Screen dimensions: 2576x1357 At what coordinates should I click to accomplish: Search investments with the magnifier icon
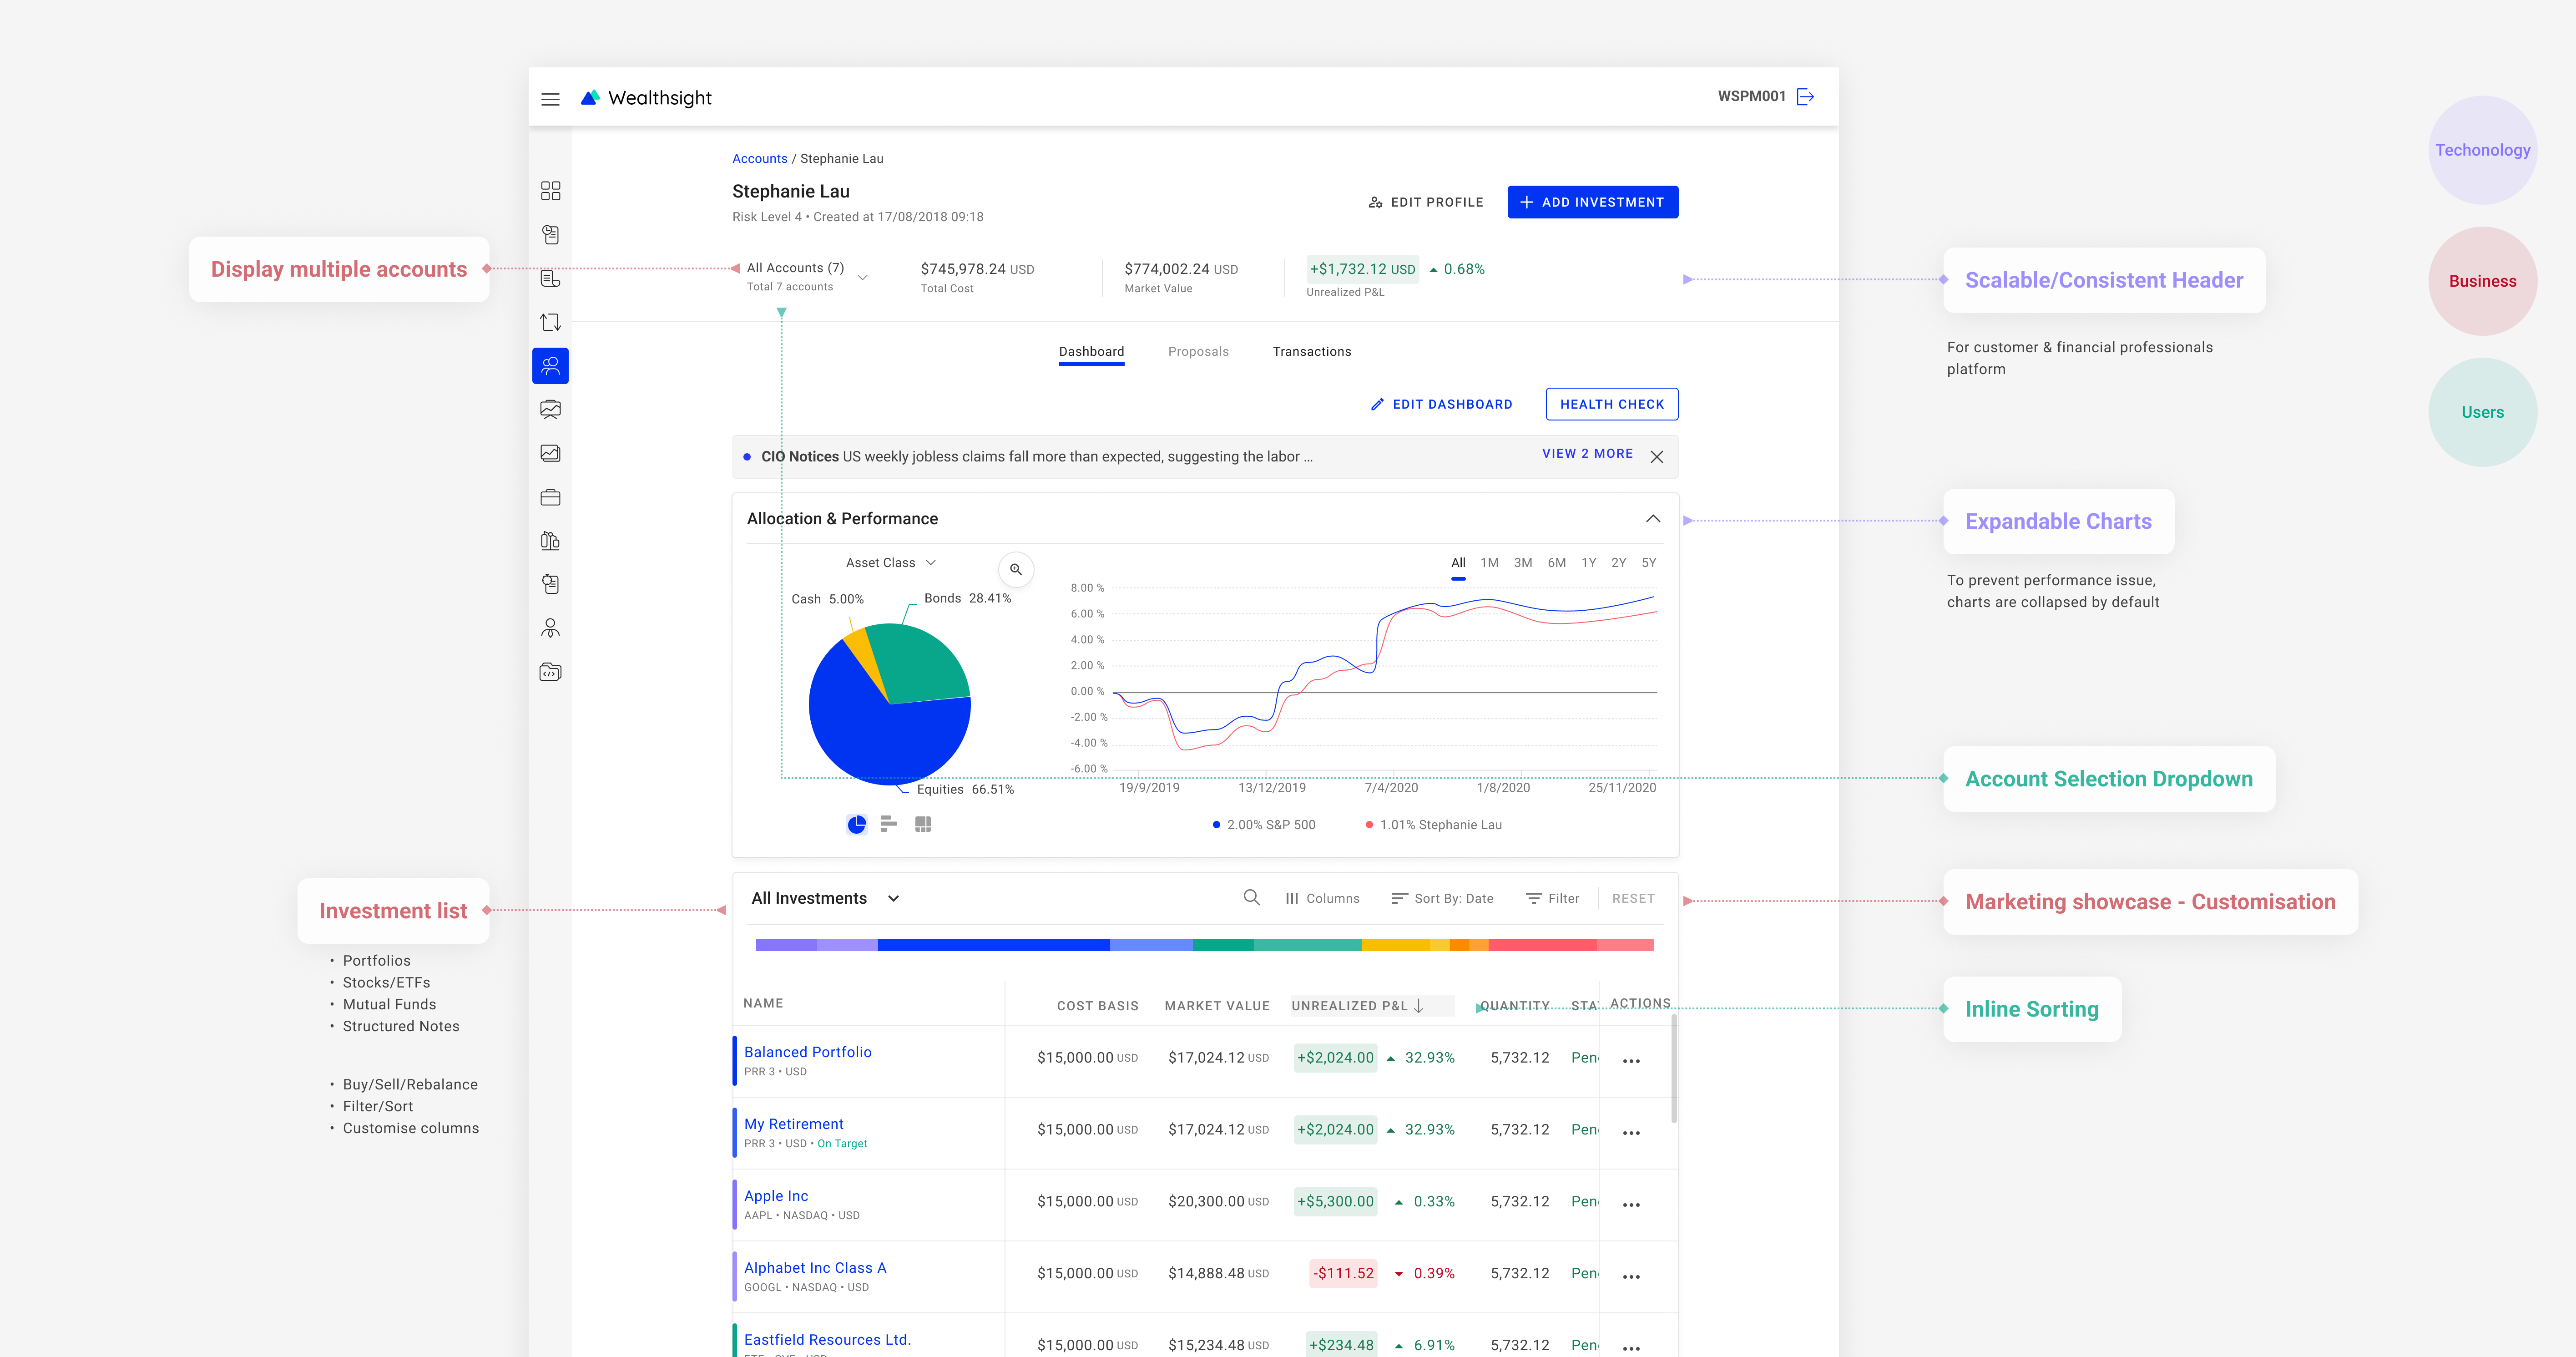[x=1251, y=898]
